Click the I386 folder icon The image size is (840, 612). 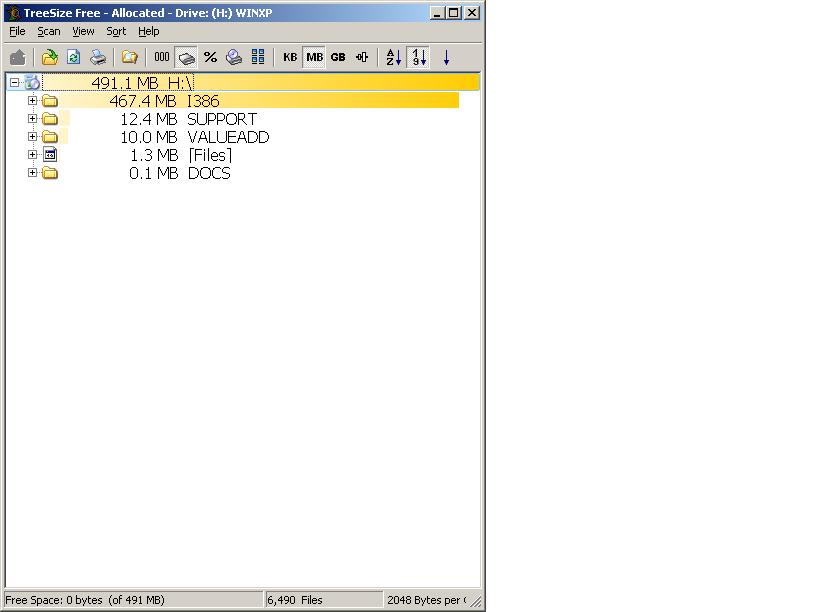click(x=50, y=101)
